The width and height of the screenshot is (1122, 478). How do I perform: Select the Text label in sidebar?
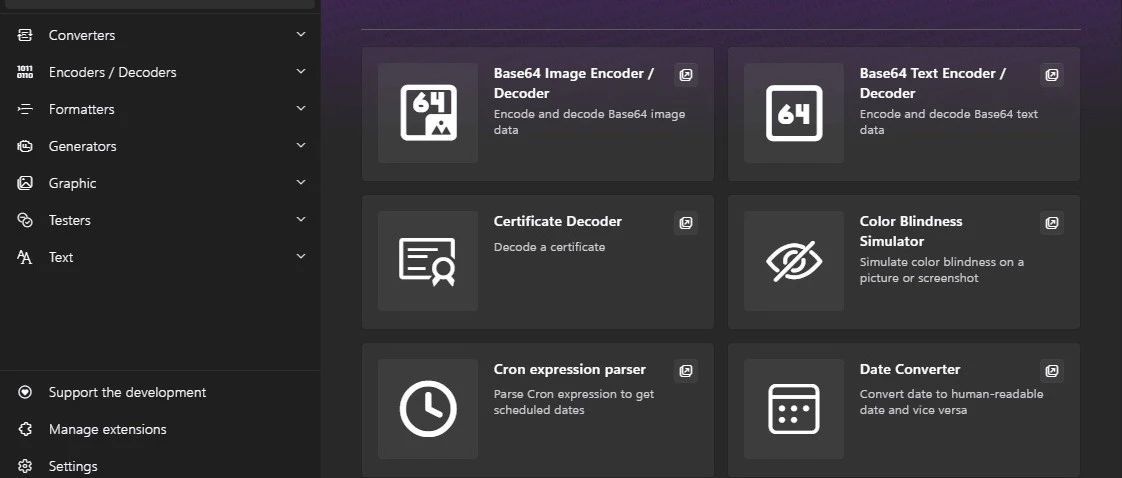(x=61, y=258)
